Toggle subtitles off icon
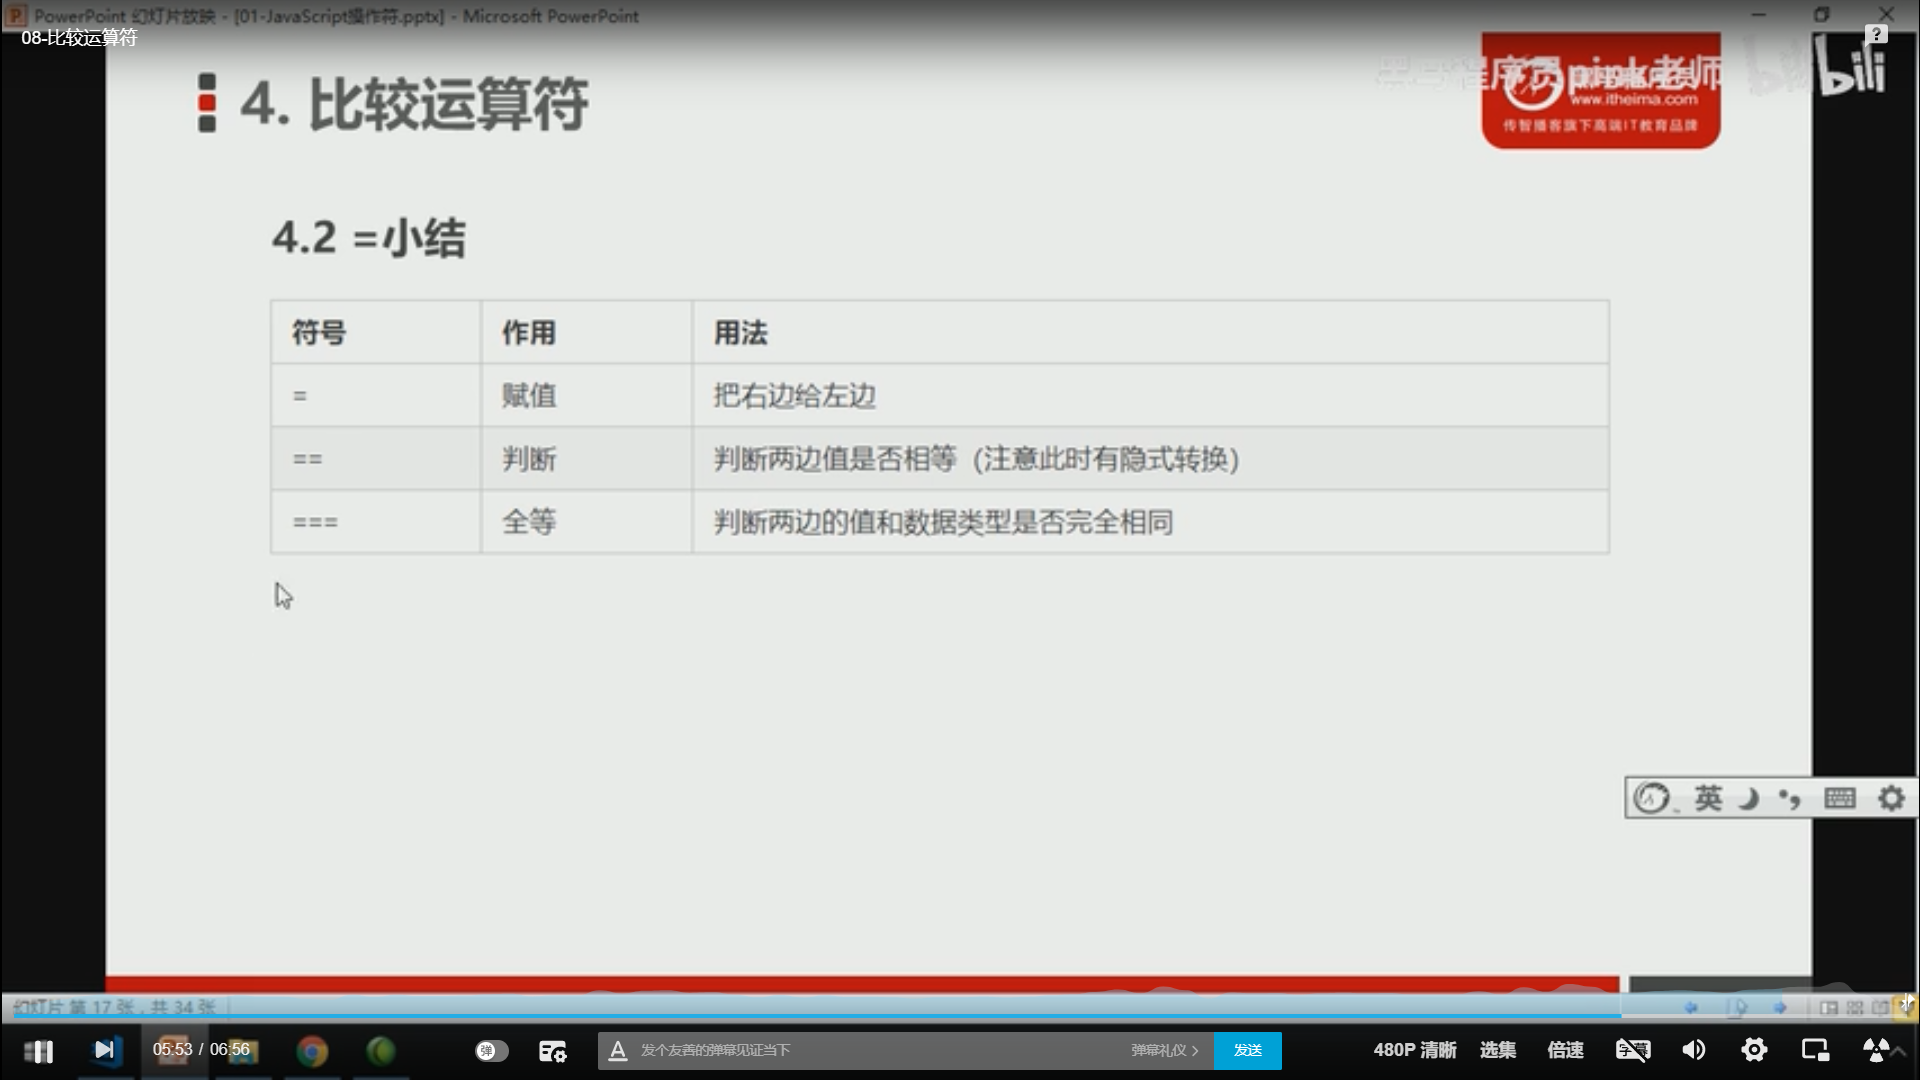 [1632, 1050]
